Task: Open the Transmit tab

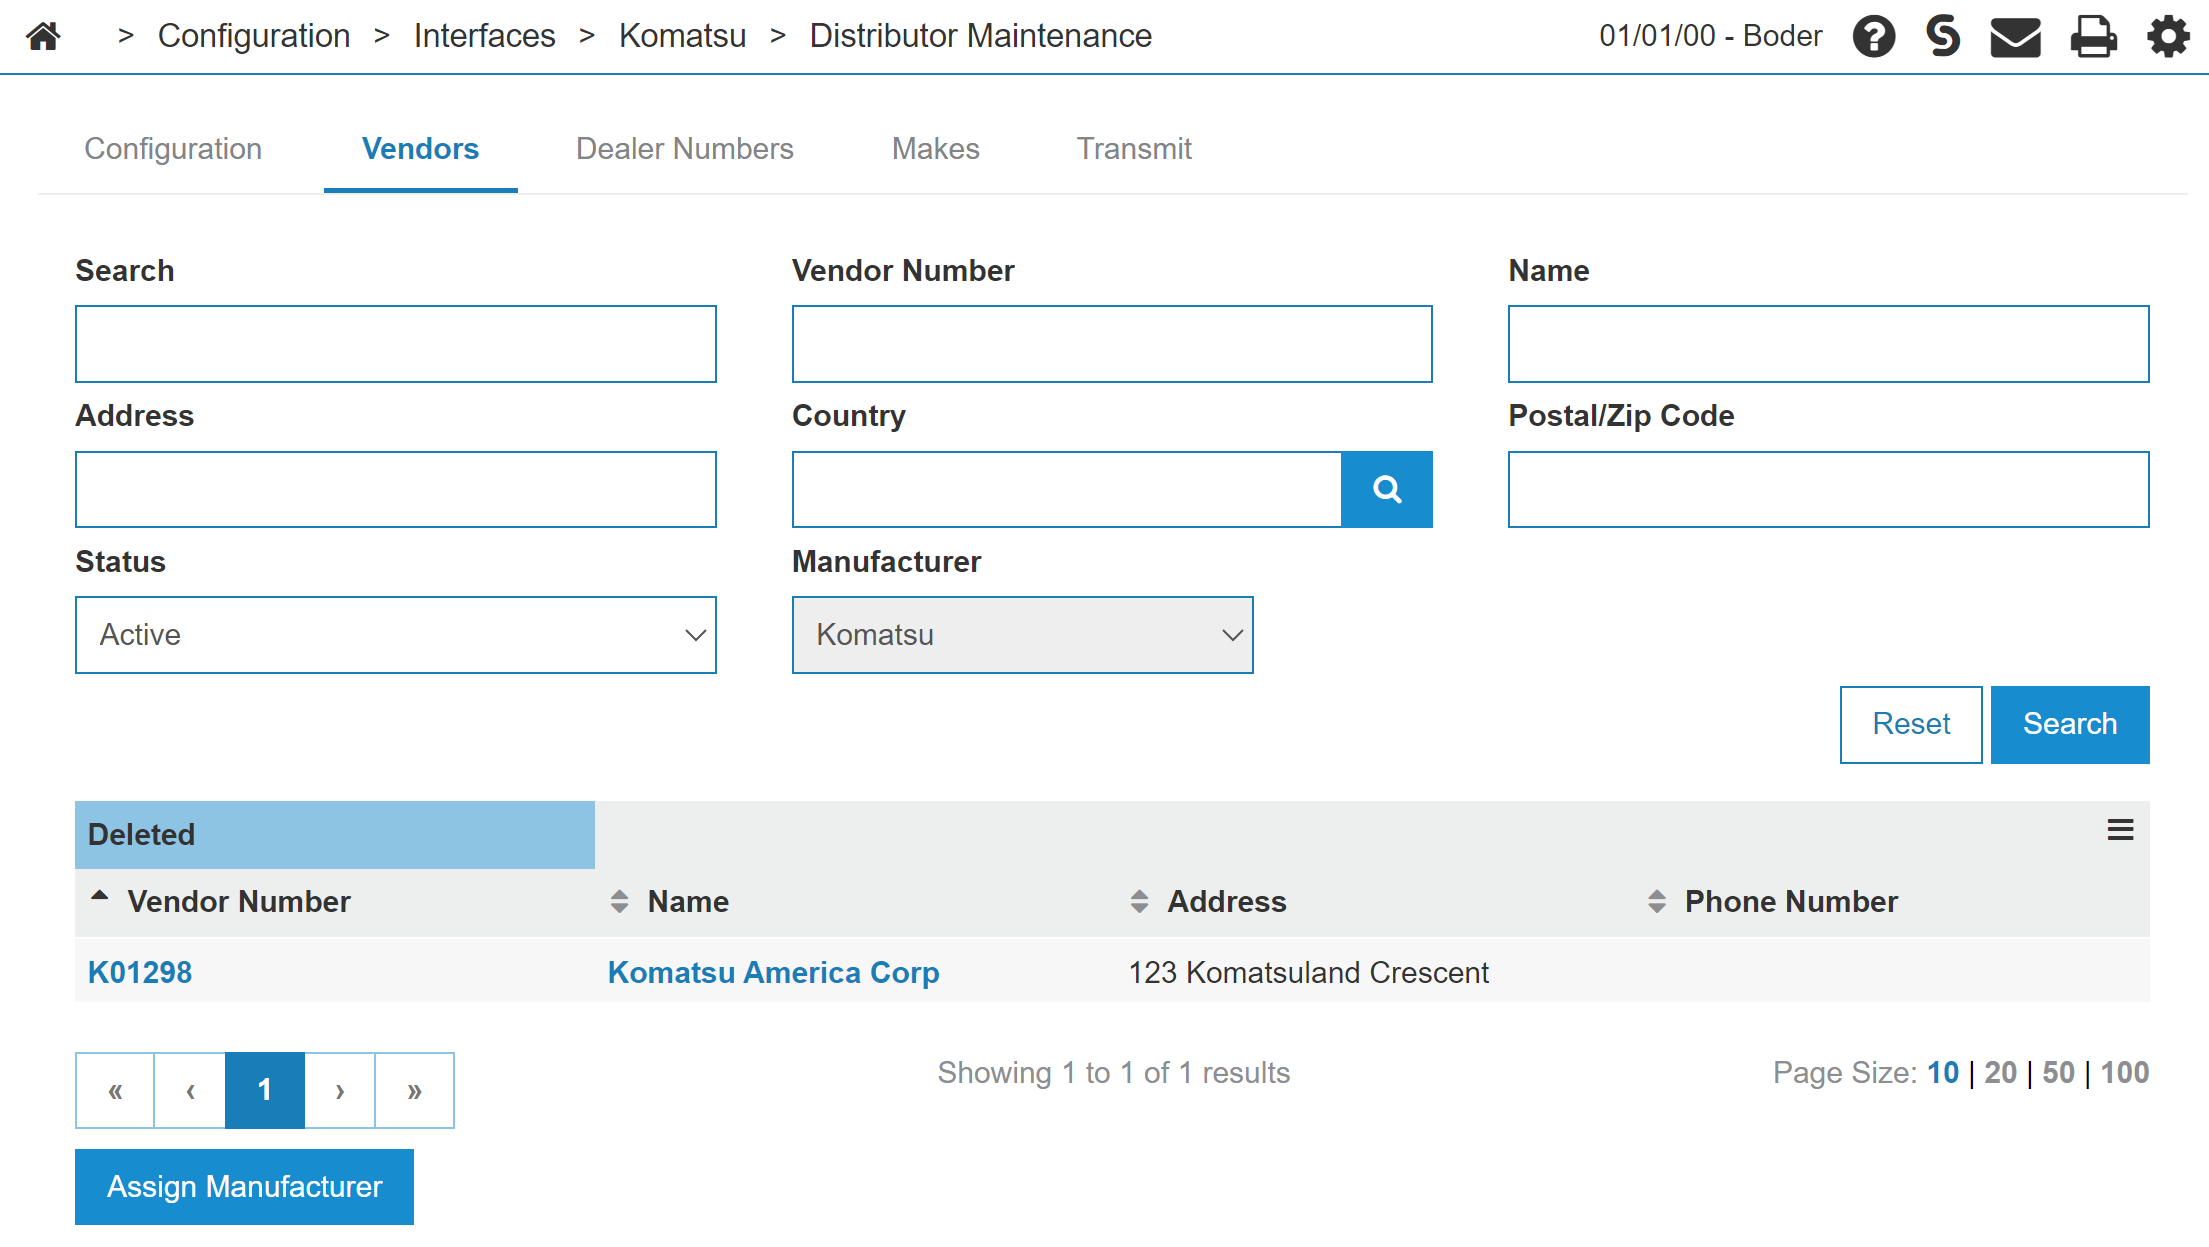Action: pos(1134,149)
